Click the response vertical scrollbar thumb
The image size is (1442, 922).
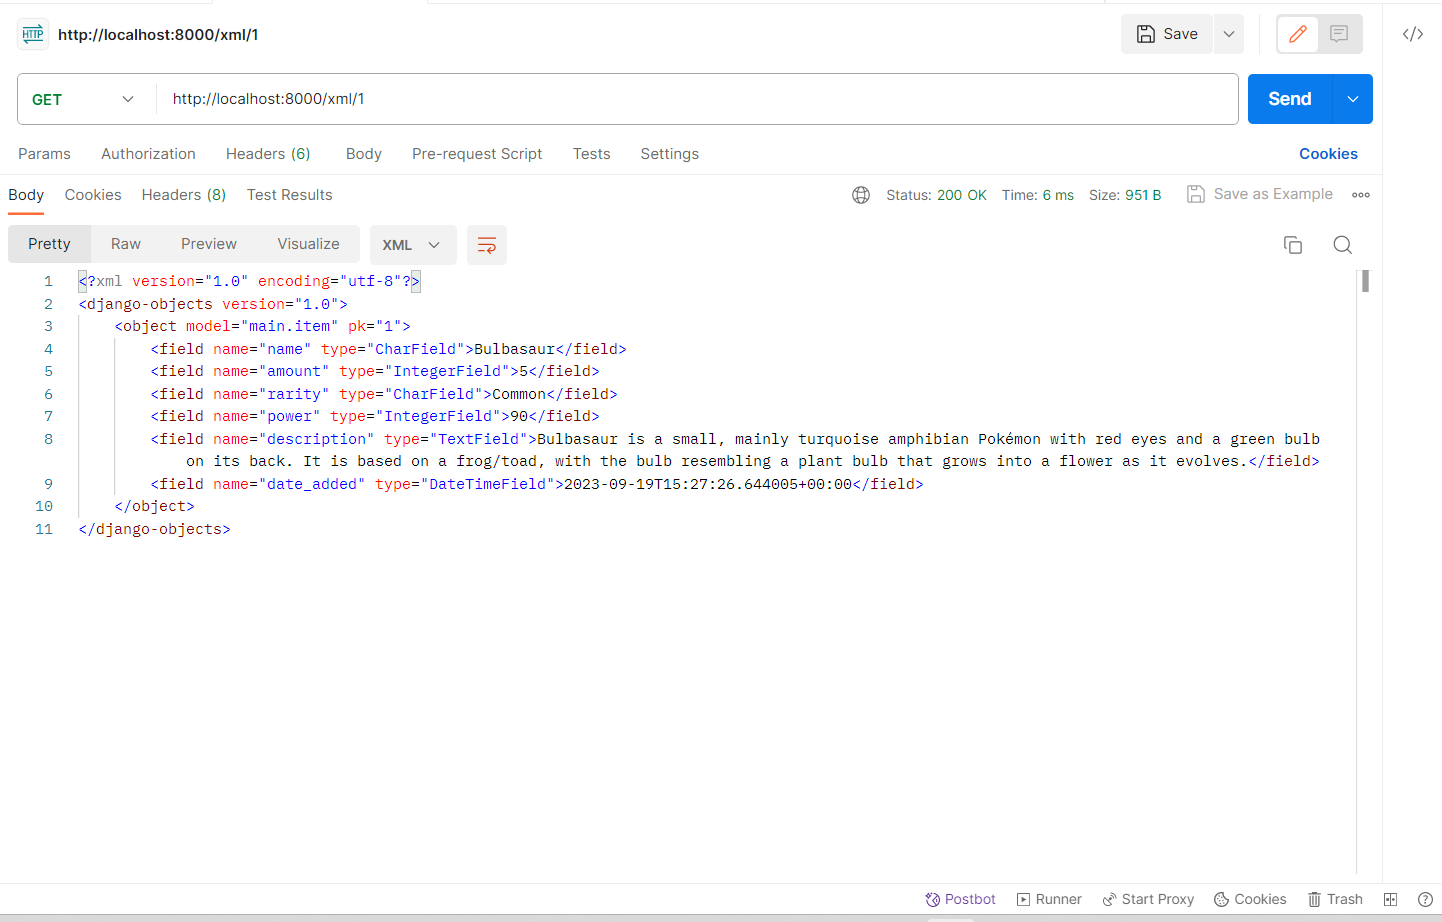(x=1365, y=281)
